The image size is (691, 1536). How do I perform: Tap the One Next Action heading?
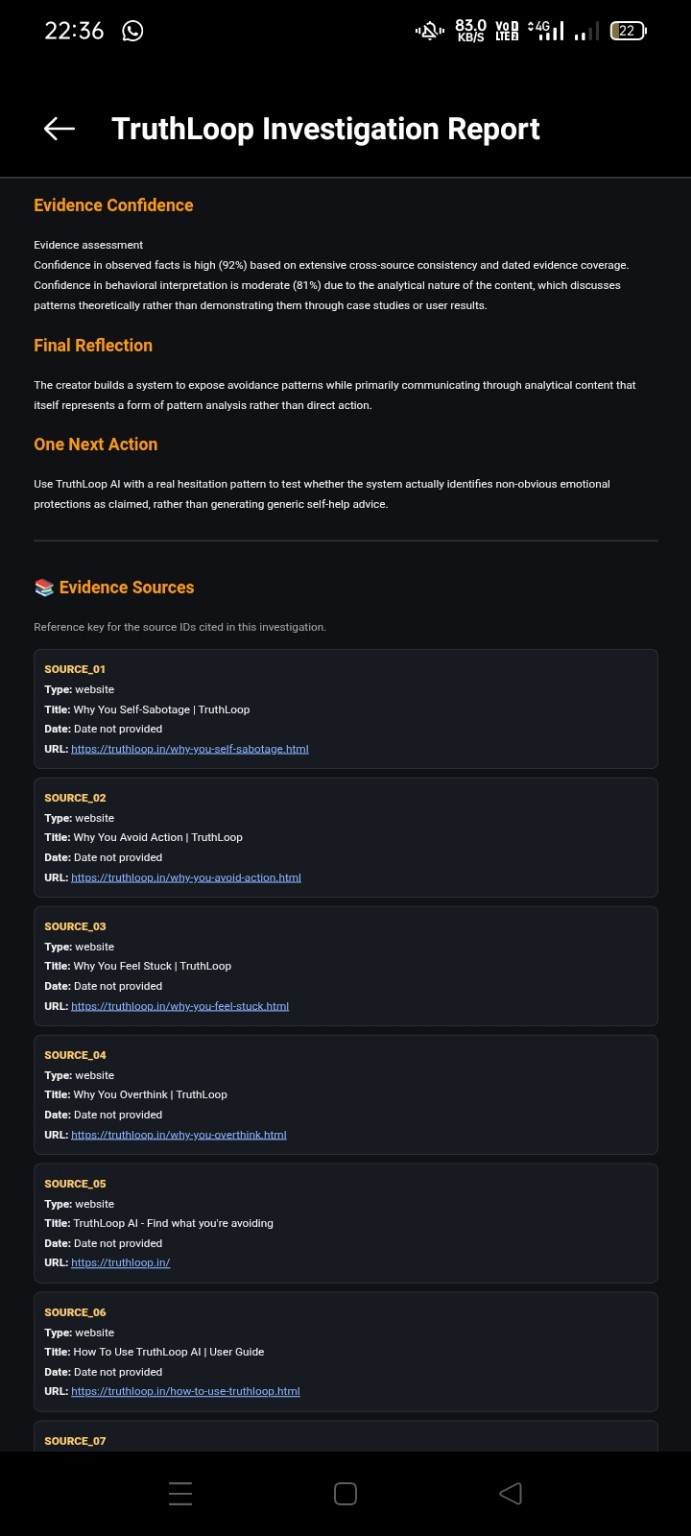[x=95, y=444]
